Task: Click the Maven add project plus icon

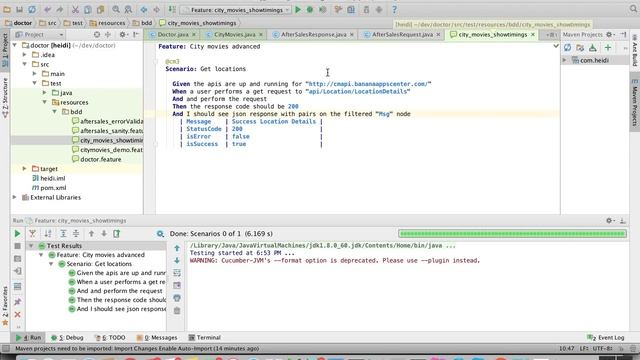Action: tap(608, 48)
